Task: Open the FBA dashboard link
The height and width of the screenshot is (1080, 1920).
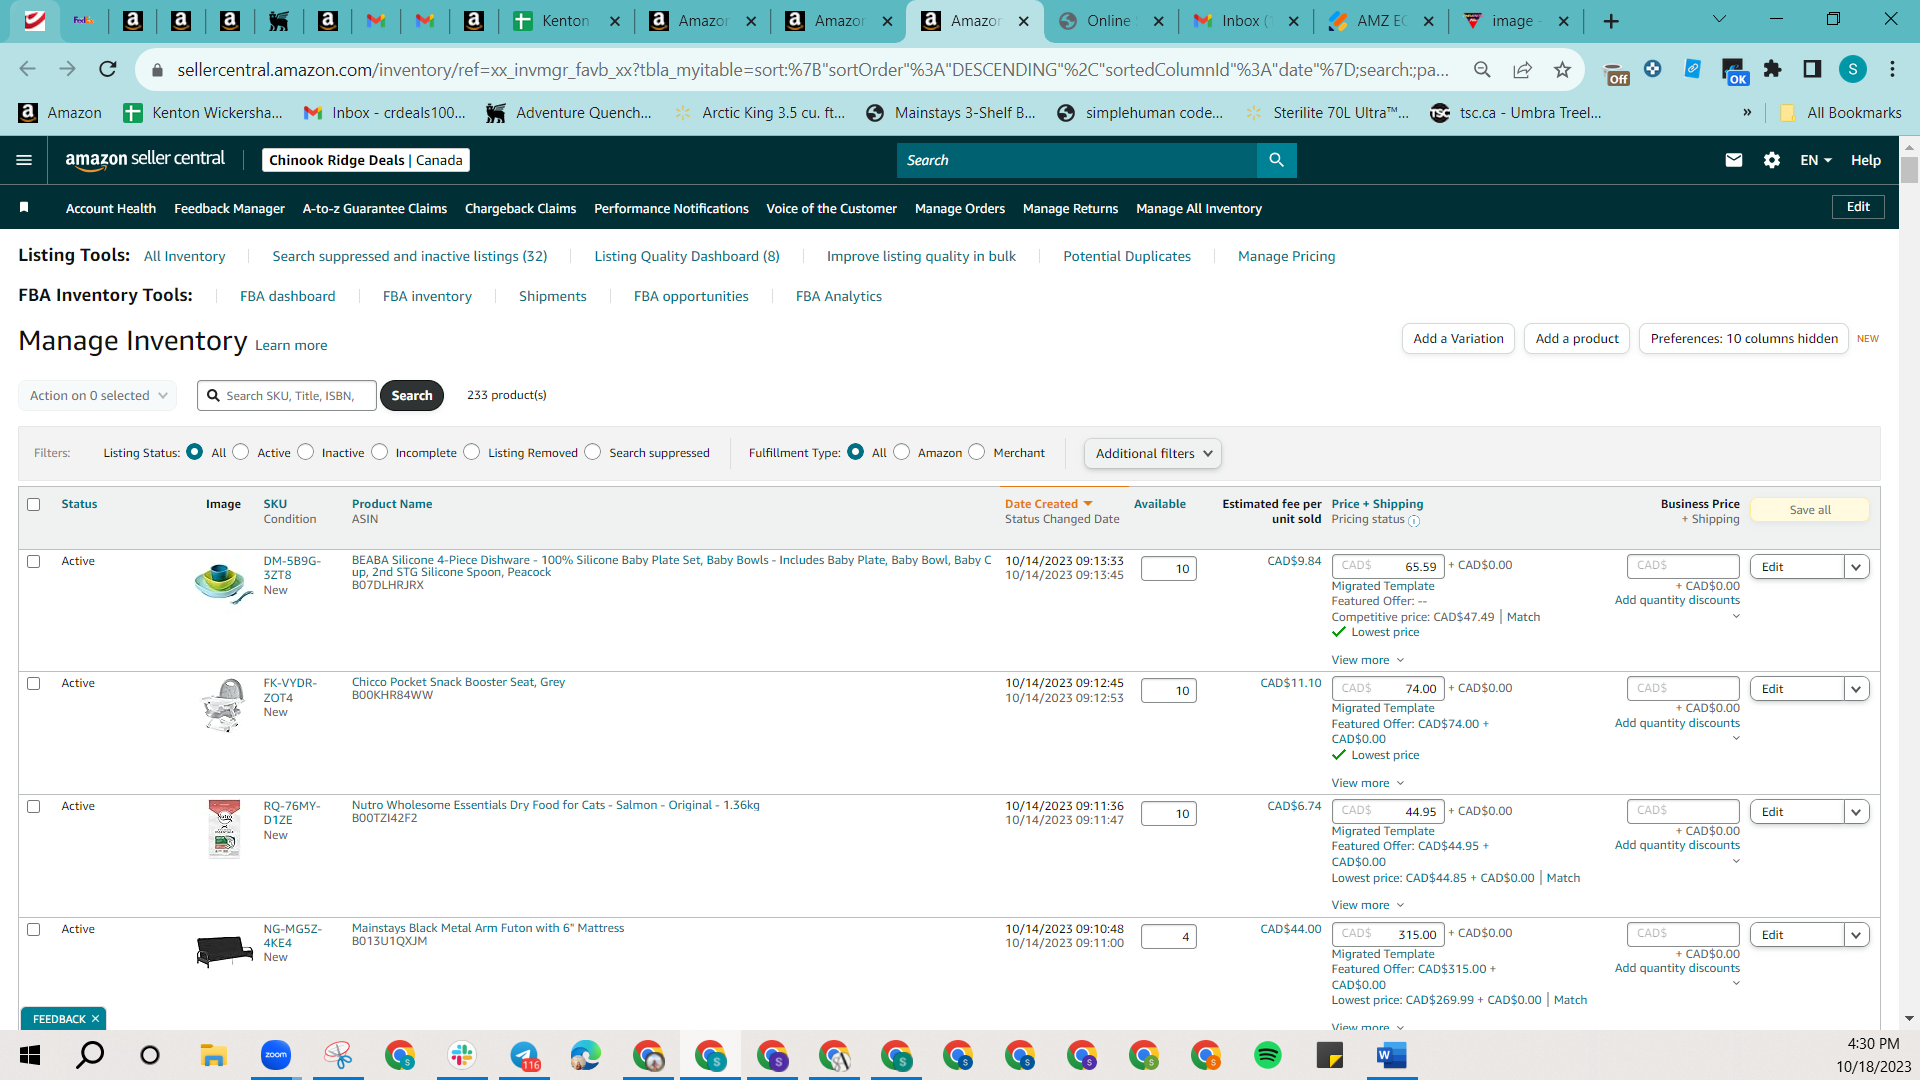Action: click(288, 296)
